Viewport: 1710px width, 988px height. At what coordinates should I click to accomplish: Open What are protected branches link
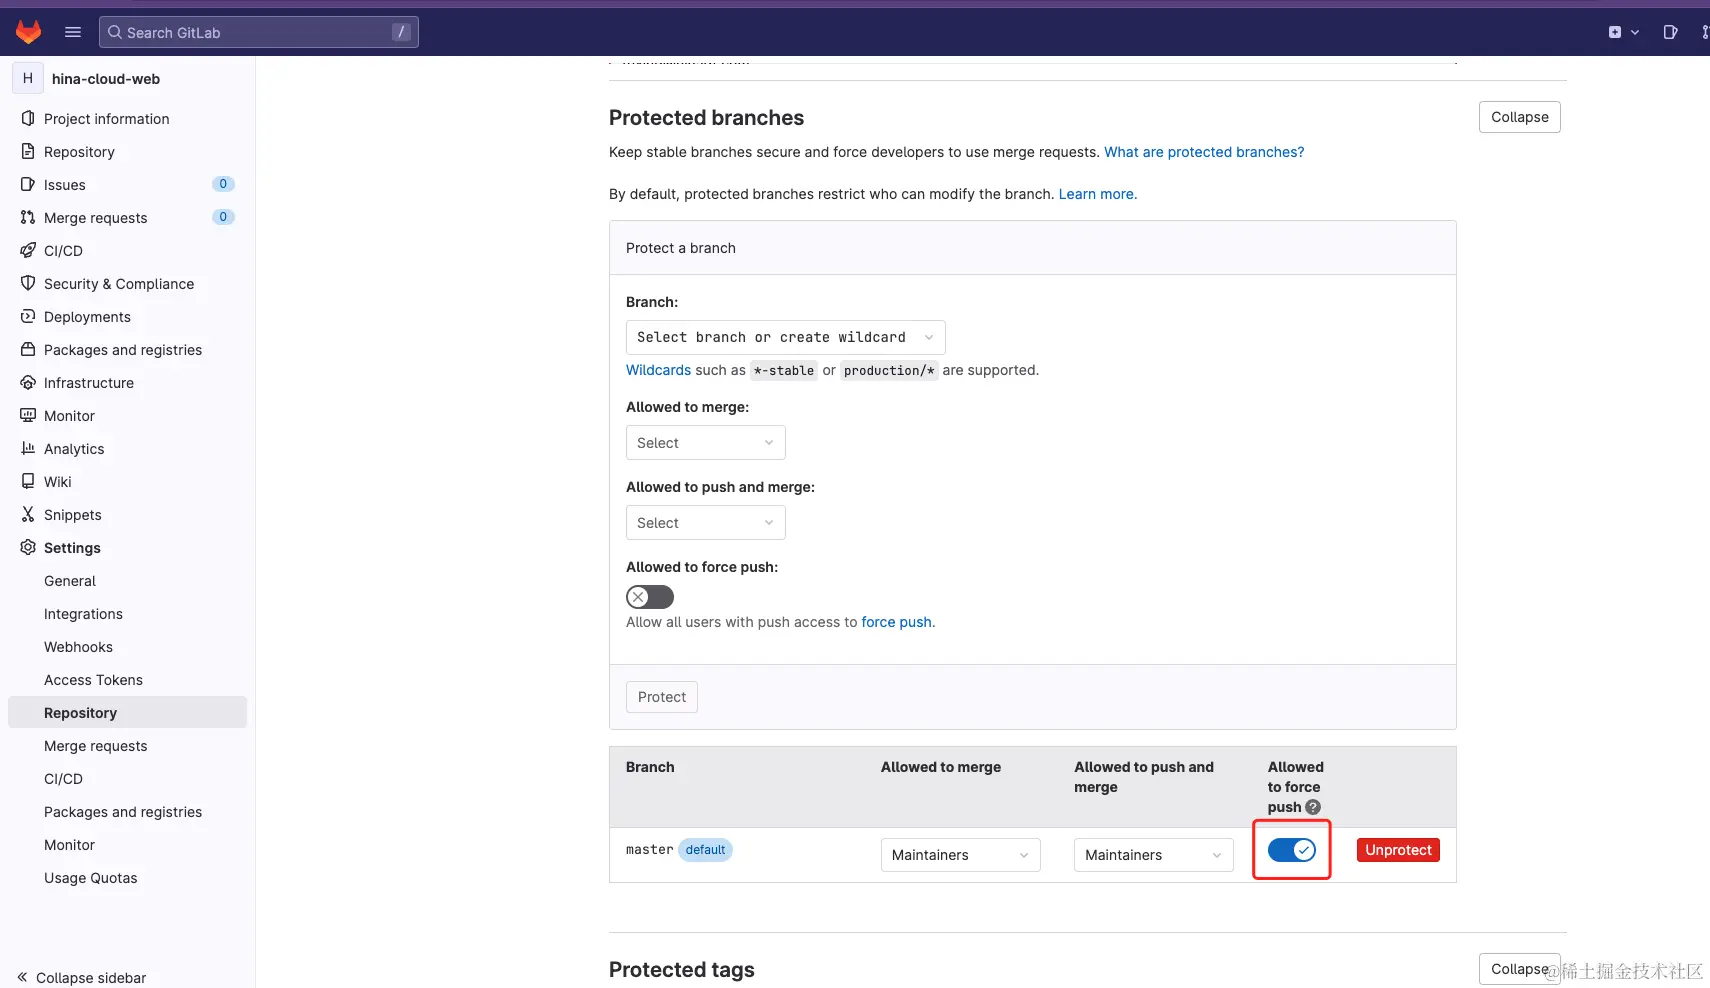click(x=1204, y=152)
